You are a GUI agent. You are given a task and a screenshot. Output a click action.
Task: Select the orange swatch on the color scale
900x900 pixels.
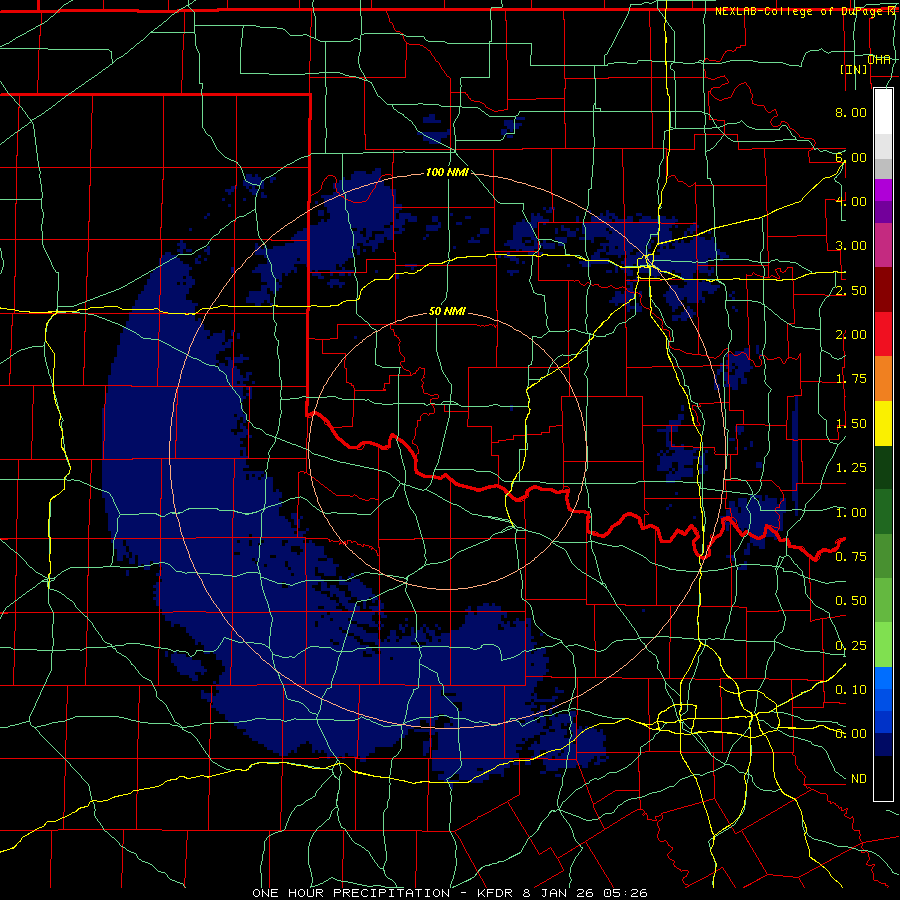tap(883, 379)
